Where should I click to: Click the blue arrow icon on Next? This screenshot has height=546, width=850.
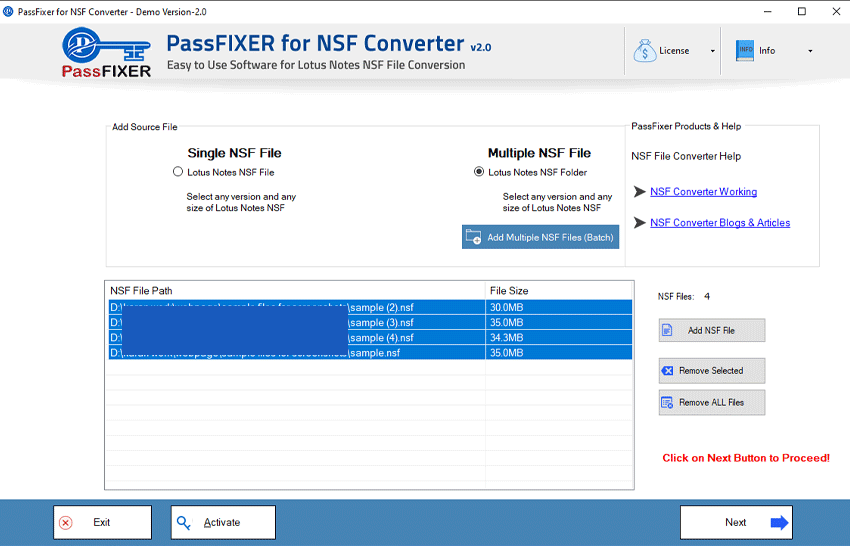[780, 523]
